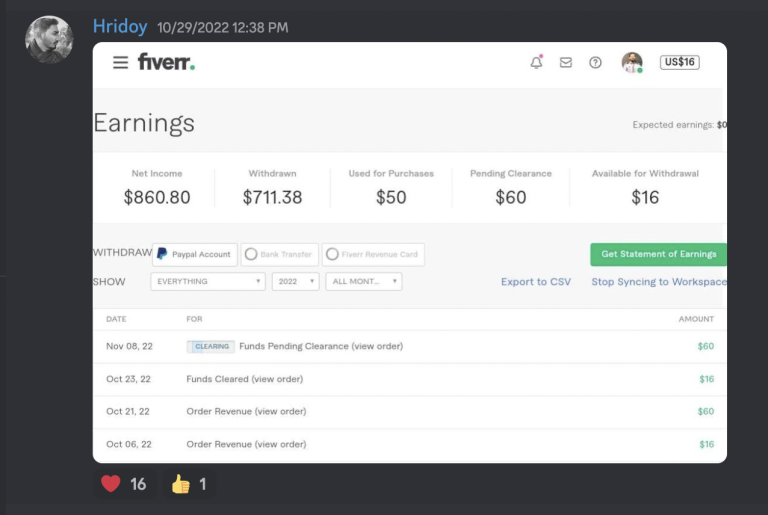Open the Fiverr hamburger menu

(120, 62)
